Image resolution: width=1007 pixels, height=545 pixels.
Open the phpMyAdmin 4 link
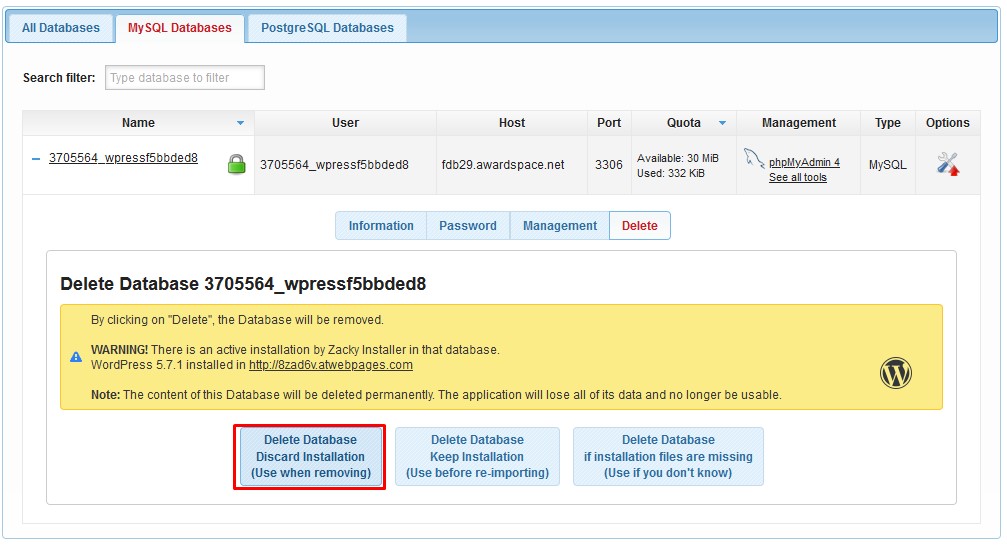(x=804, y=162)
